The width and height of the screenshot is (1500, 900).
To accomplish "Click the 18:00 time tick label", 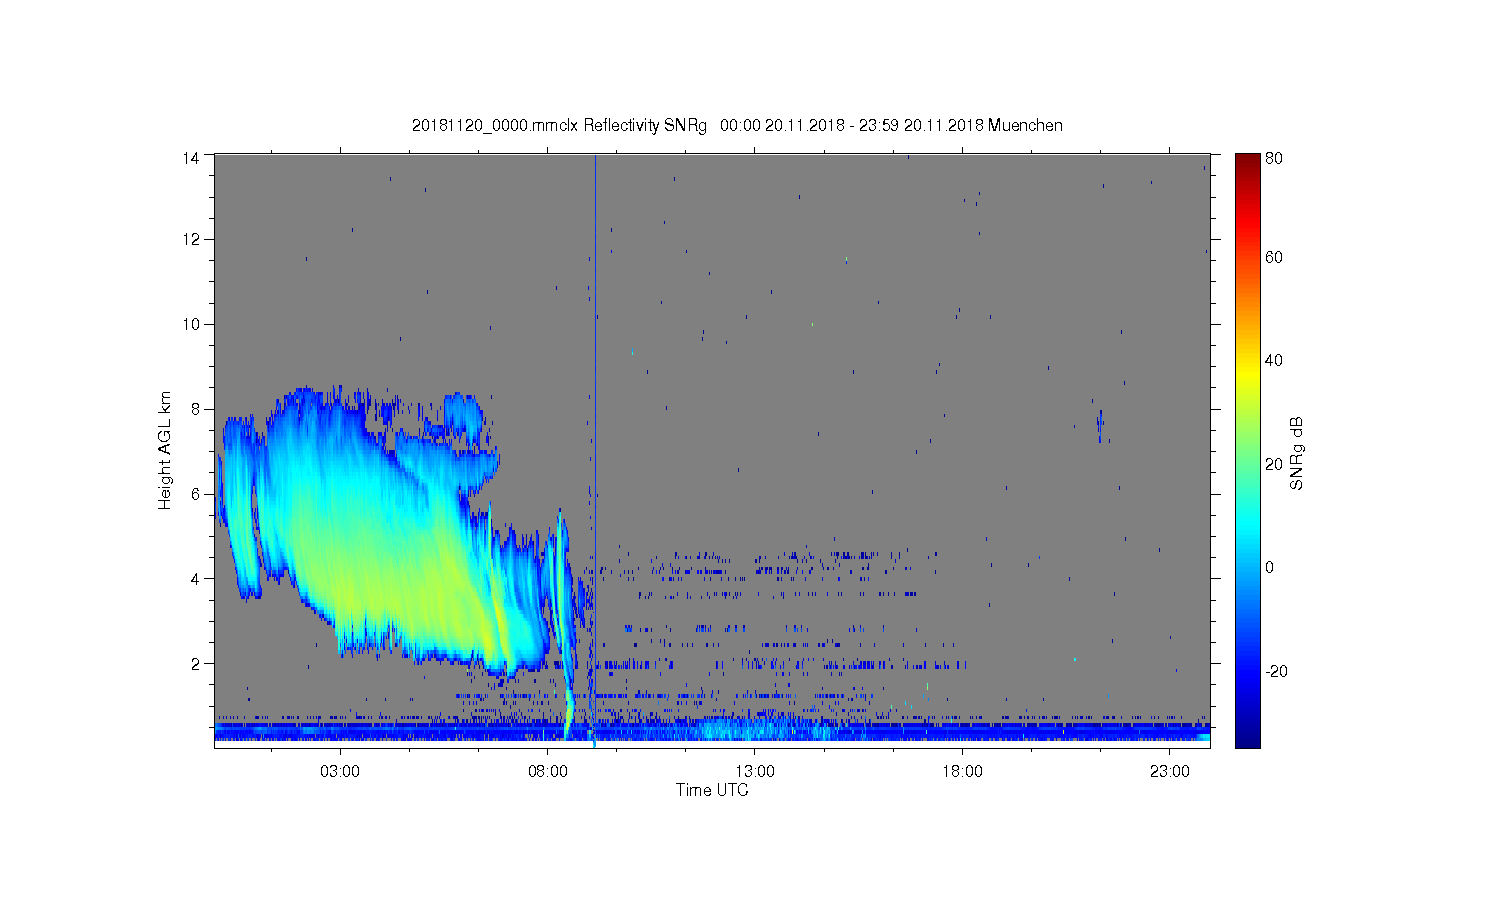I will click(962, 772).
